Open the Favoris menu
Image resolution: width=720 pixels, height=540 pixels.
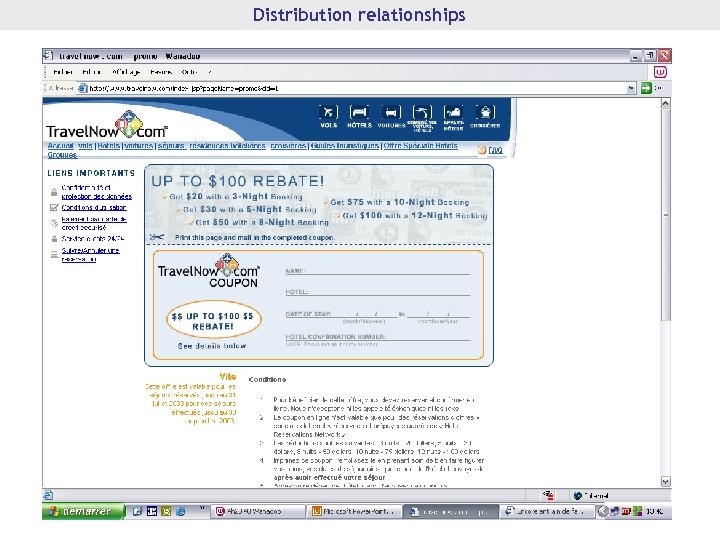click(161, 72)
